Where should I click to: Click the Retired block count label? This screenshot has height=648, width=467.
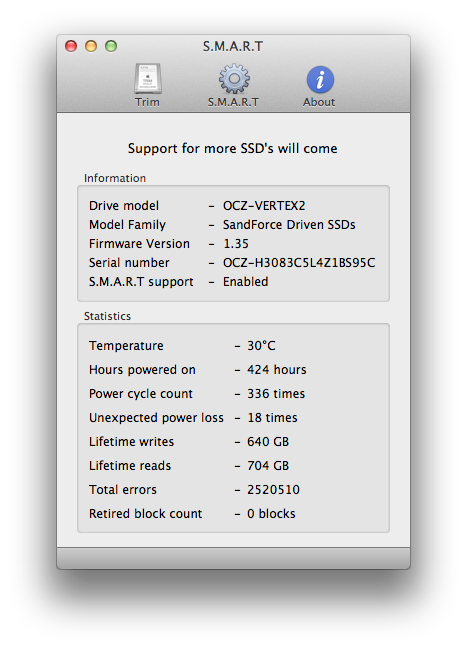coord(145,514)
